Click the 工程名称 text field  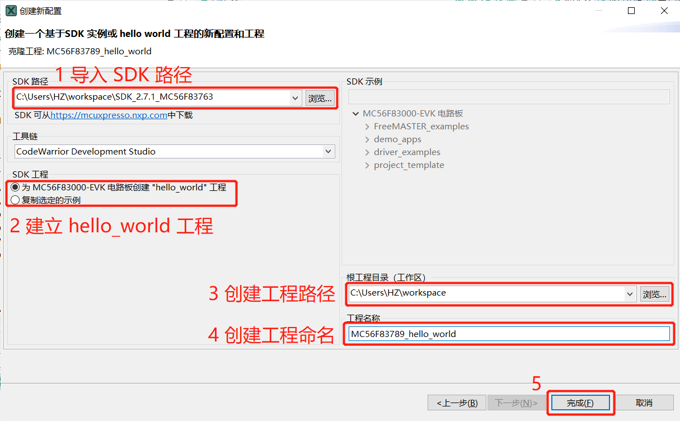(x=508, y=334)
